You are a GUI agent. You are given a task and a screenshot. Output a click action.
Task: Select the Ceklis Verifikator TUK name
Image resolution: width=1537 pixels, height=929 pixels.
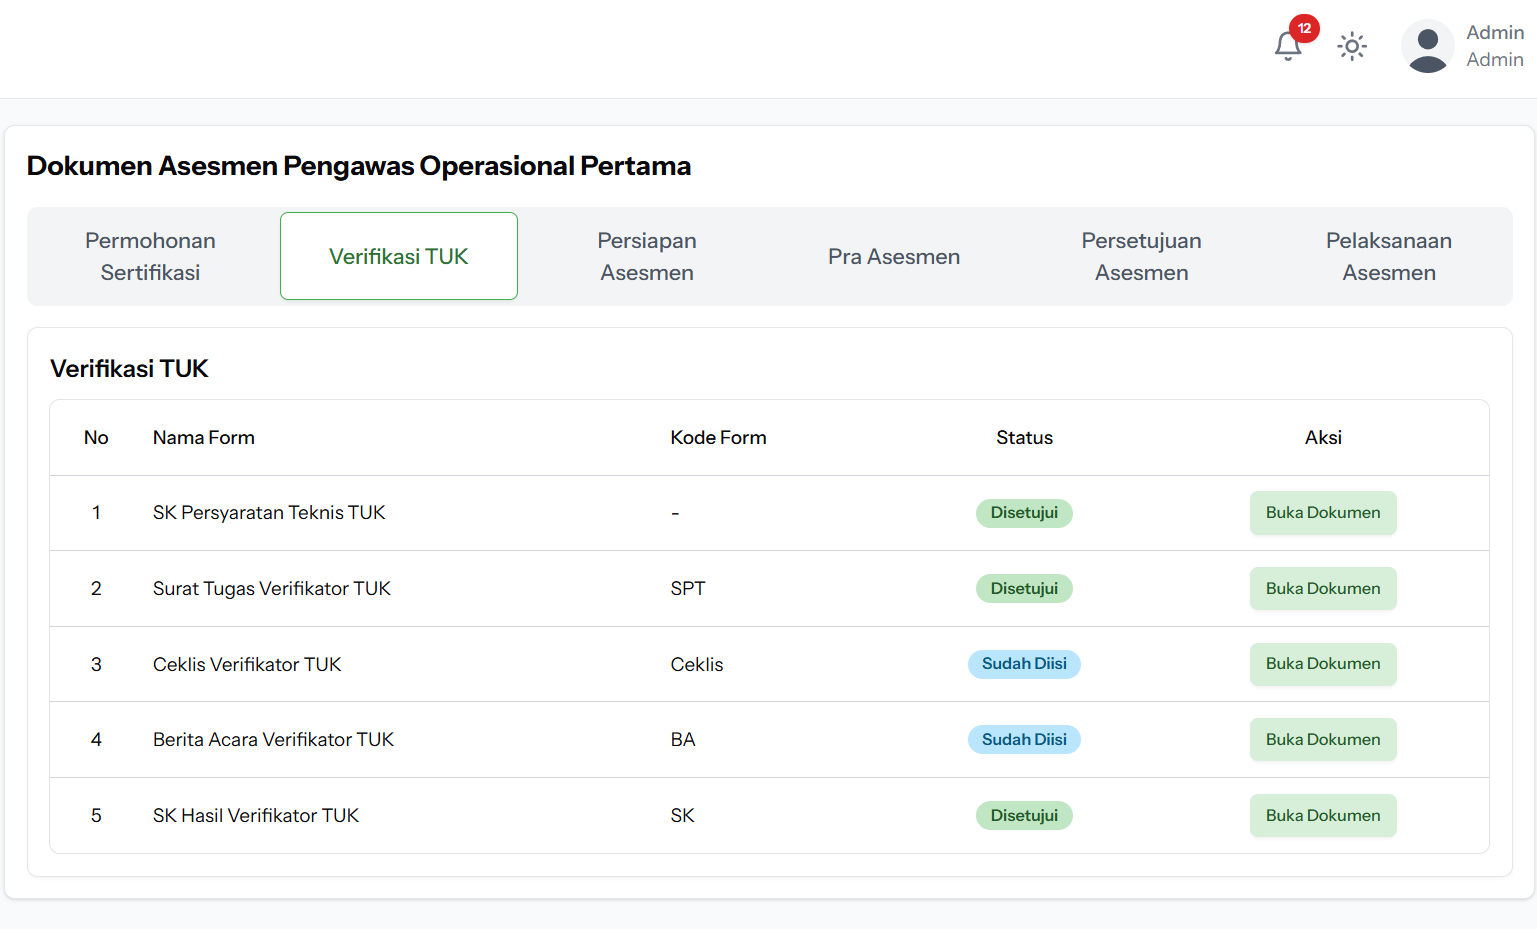click(x=247, y=665)
